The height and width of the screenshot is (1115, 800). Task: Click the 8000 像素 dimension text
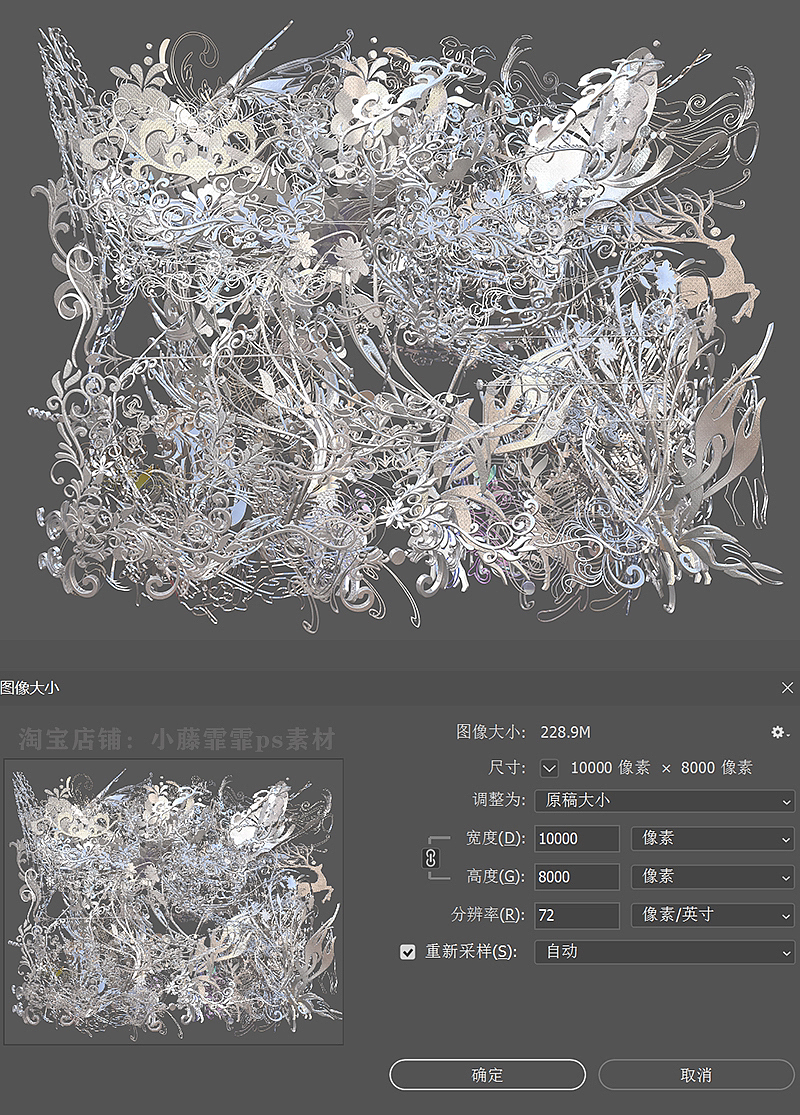pyautogui.click(x=716, y=768)
